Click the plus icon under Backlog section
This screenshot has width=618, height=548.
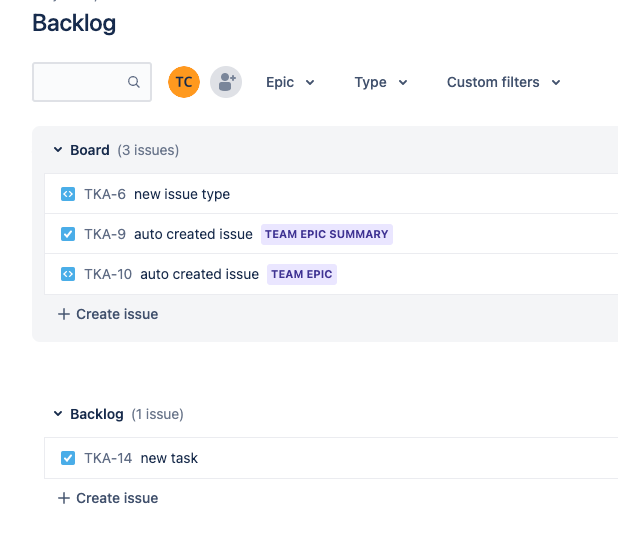(x=64, y=498)
